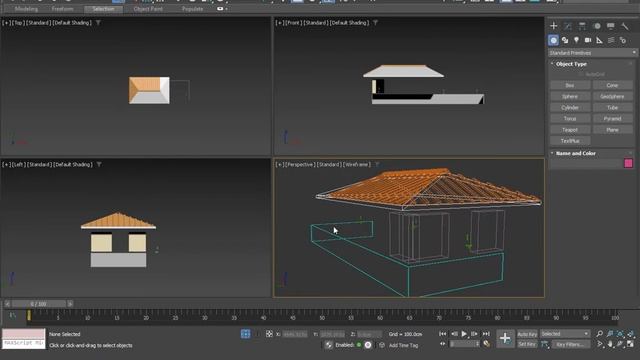Create a Pyramid primitive
640x360 pixels.
(612, 119)
